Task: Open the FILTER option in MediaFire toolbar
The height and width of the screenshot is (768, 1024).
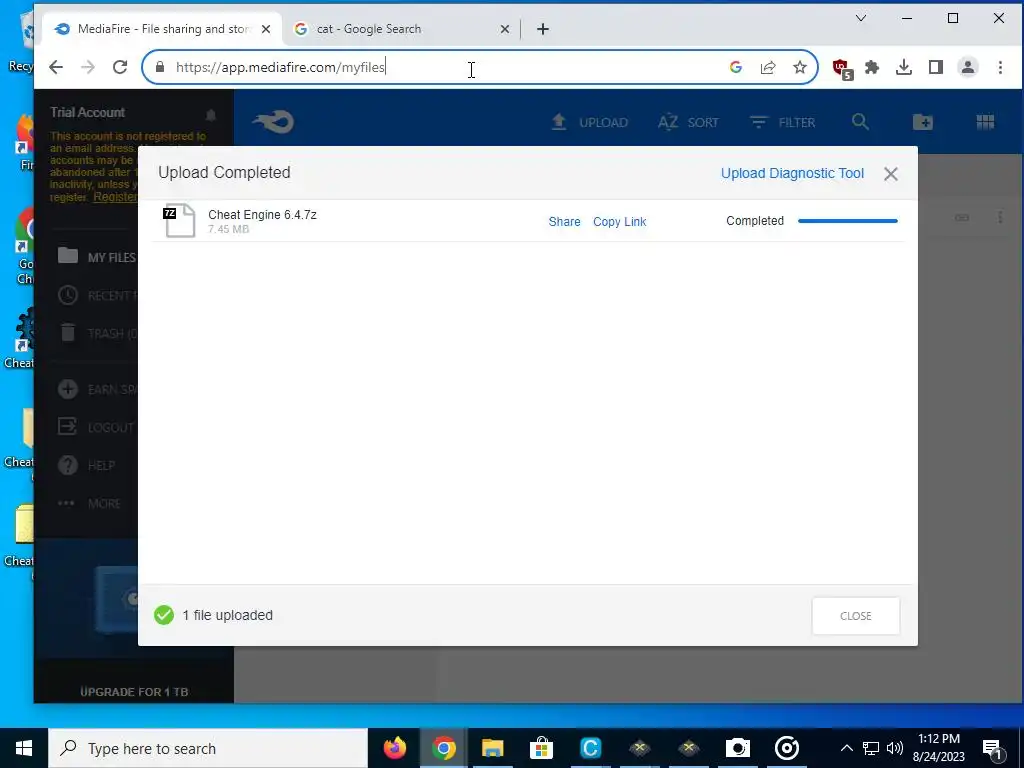Action: (782, 122)
